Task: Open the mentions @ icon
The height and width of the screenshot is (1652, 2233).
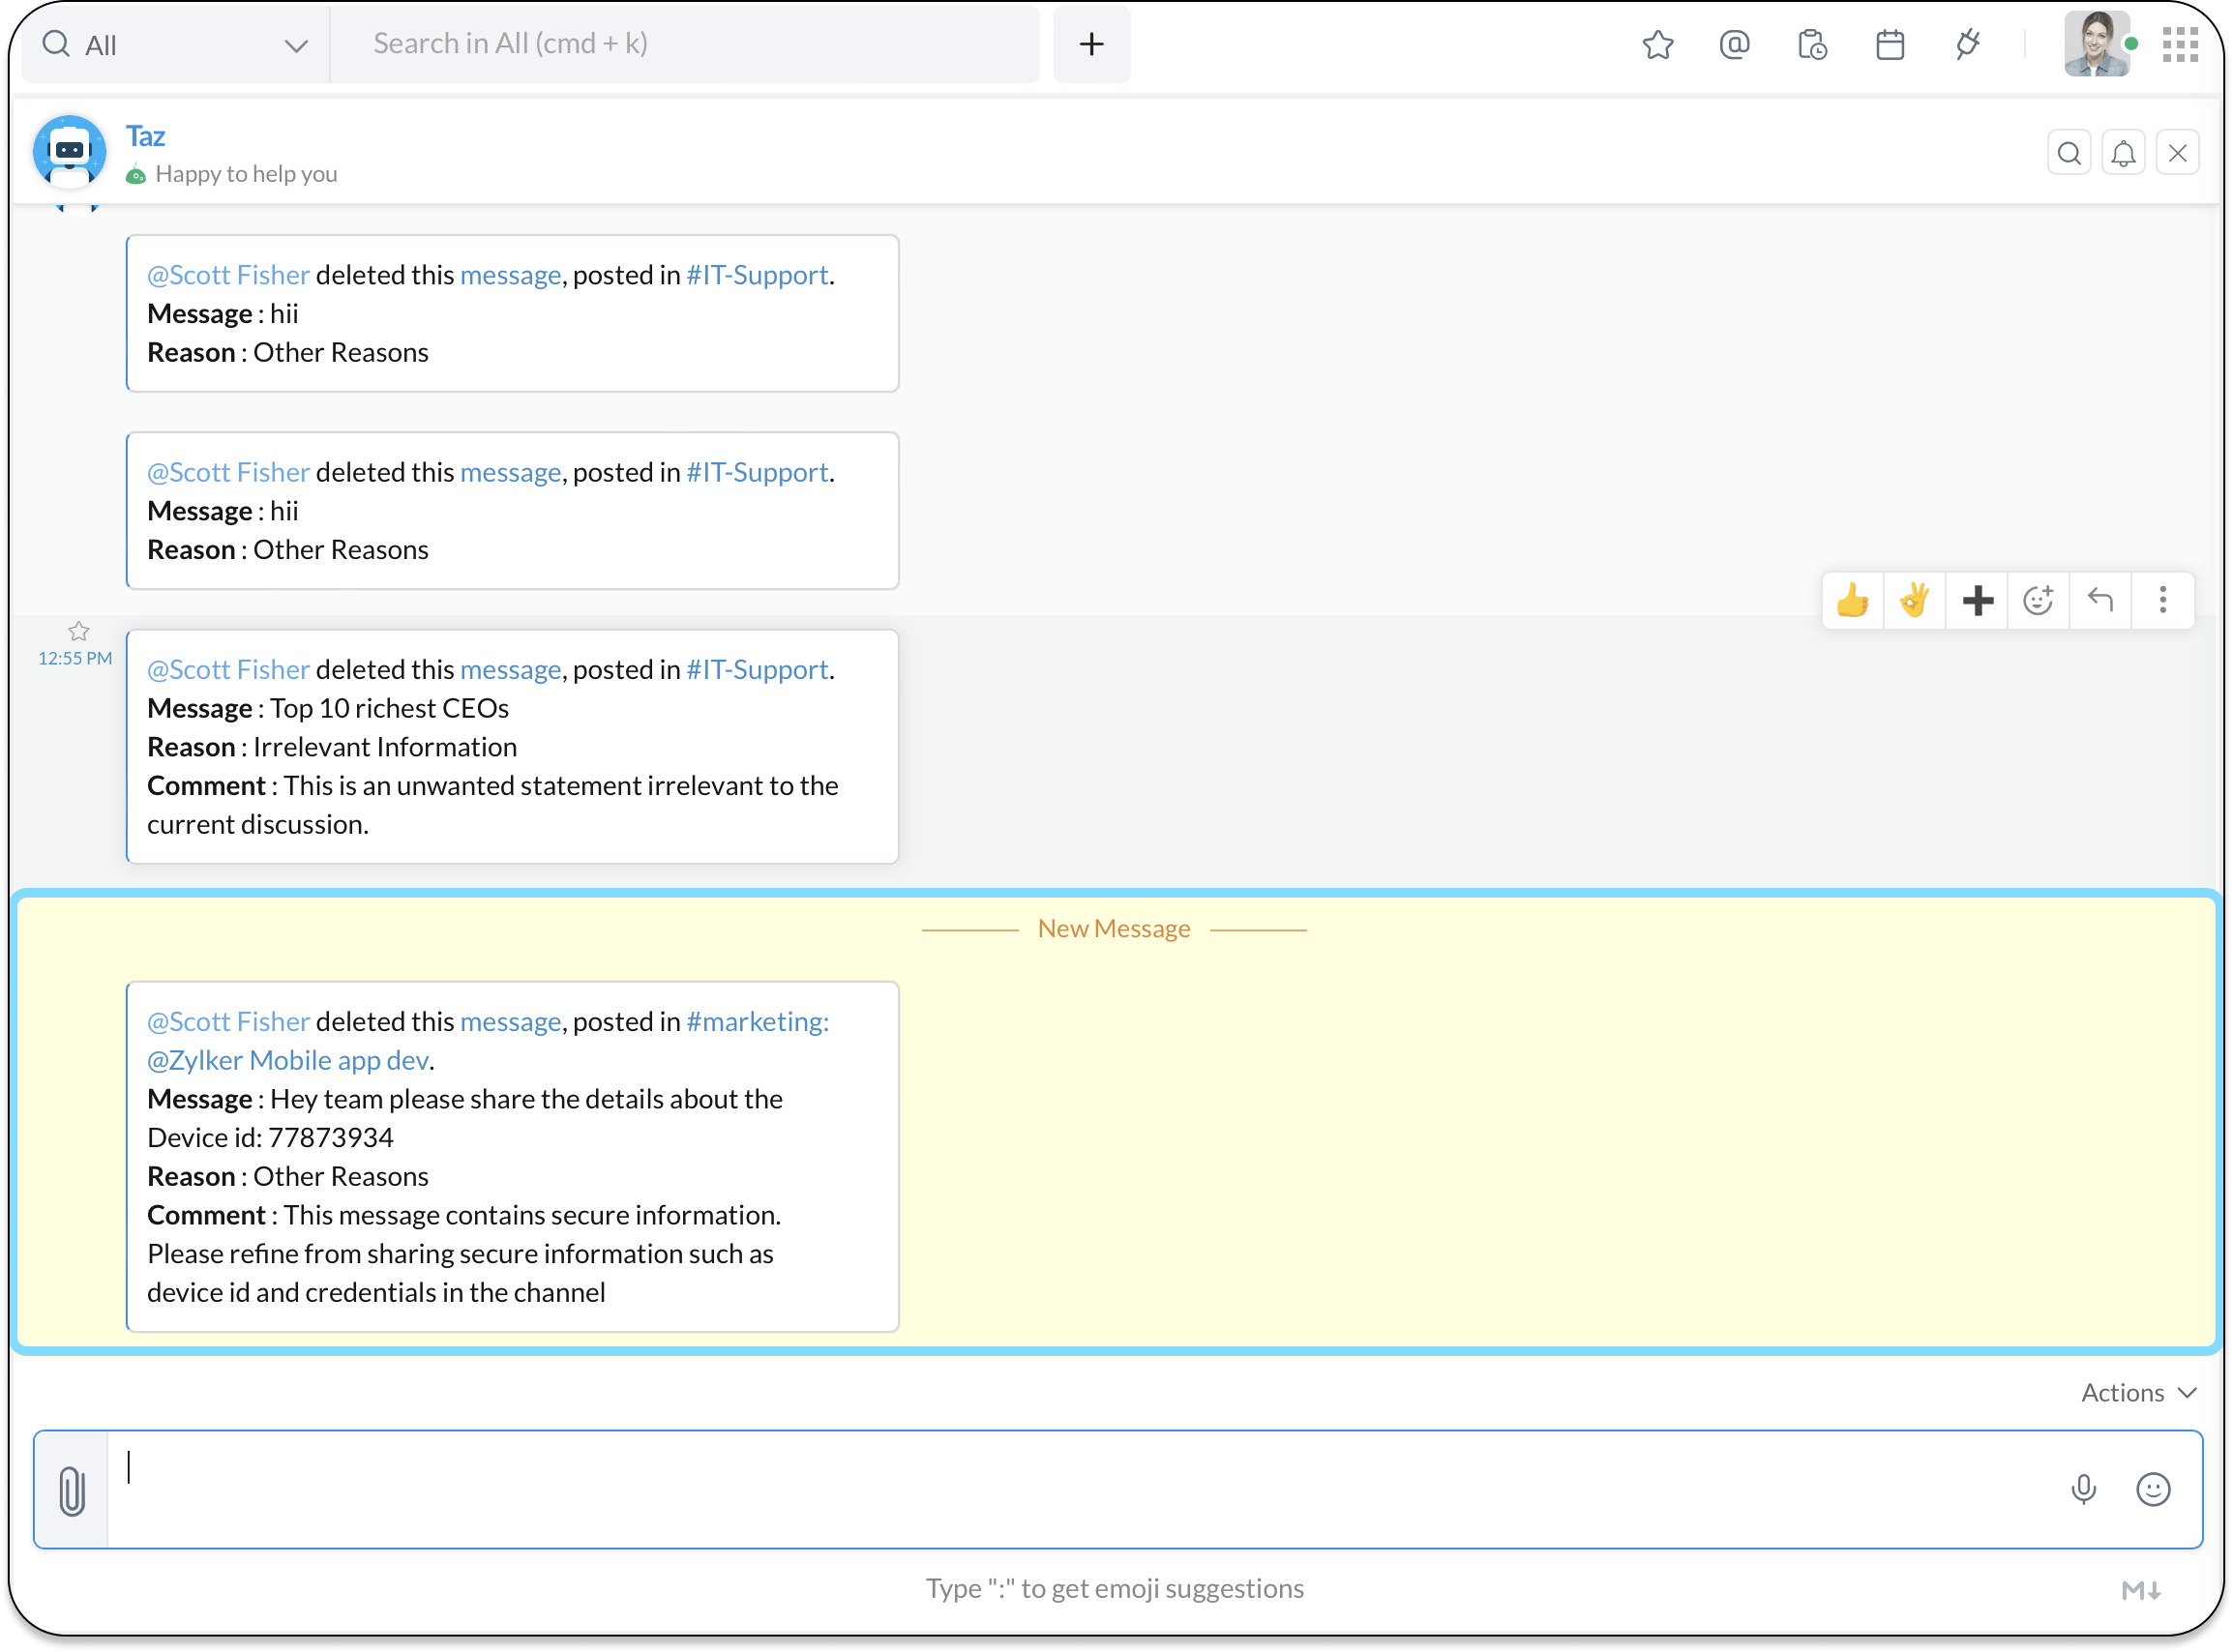Action: pyautogui.click(x=1735, y=45)
